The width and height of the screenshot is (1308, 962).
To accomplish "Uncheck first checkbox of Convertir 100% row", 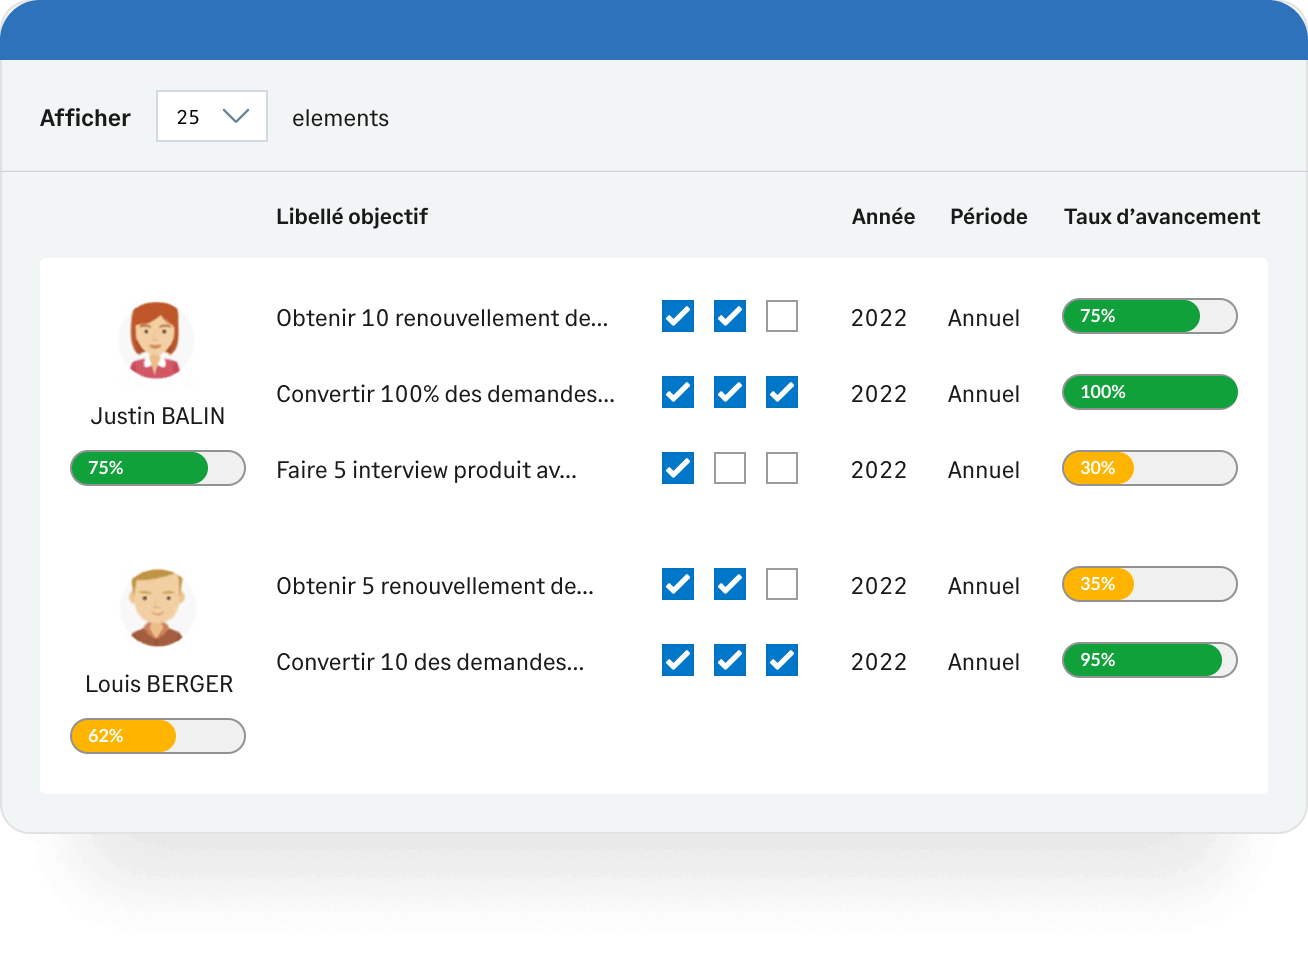I will pyautogui.click(x=678, y=392).
